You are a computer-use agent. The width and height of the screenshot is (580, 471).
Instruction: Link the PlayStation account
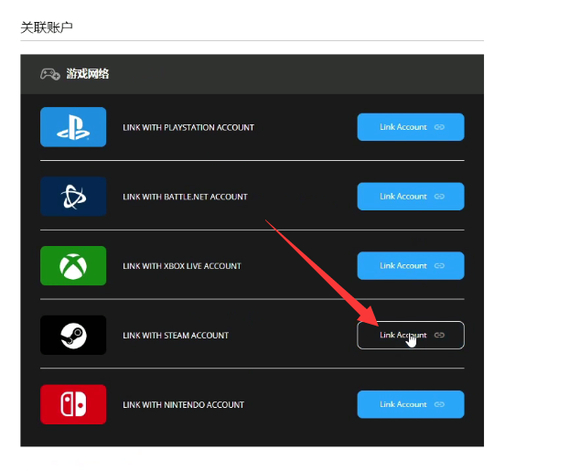(x=411, y=127)
